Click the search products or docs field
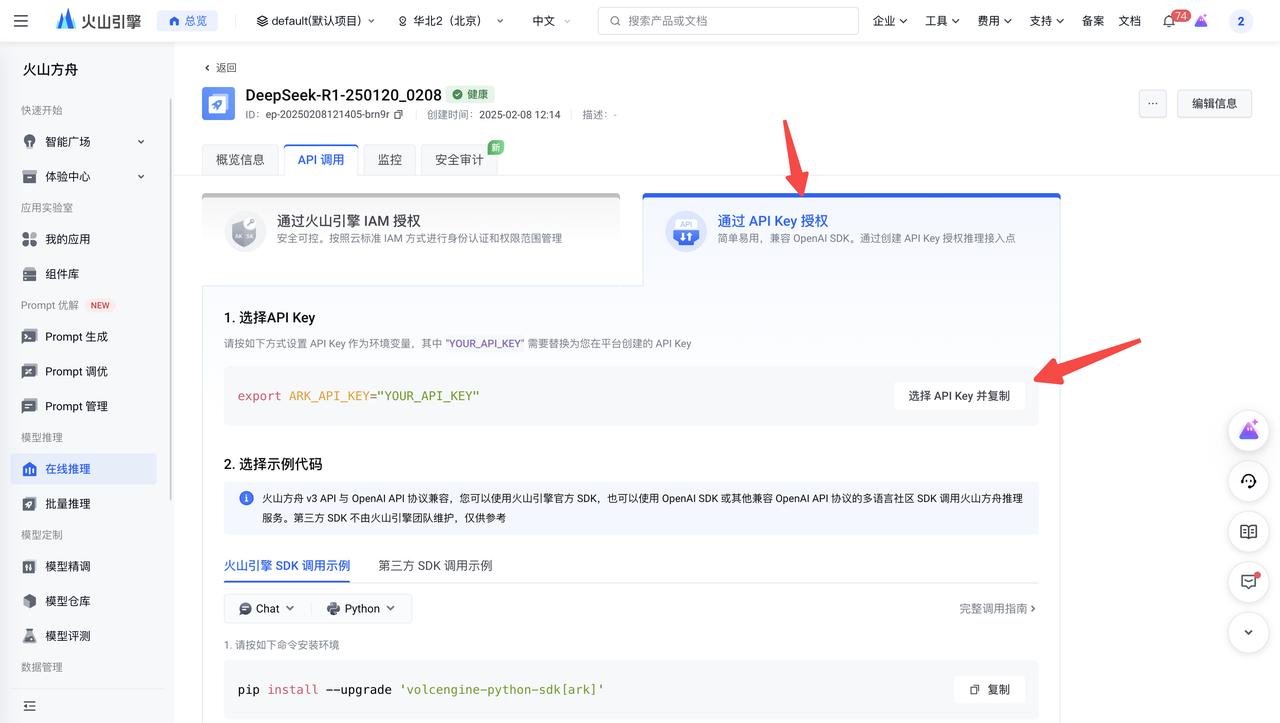This screenshot has width=1280, height=723. tap(728, 21)
